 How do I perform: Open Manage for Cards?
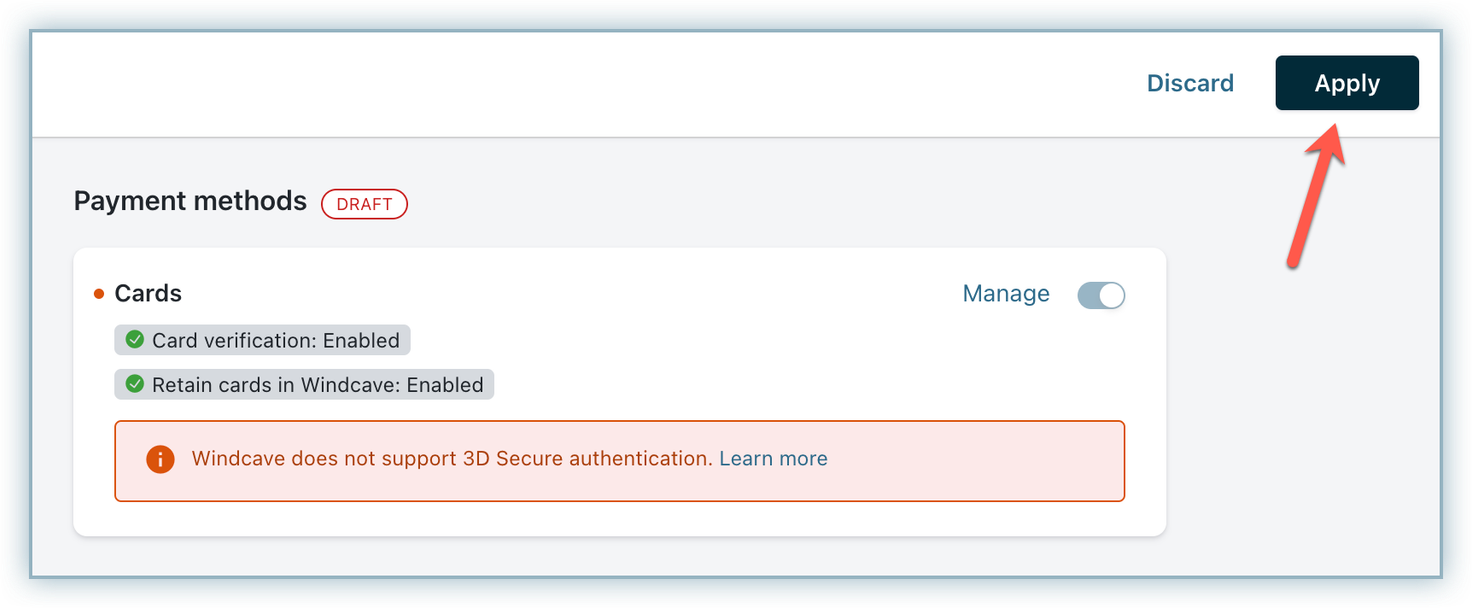[1005, 294]
